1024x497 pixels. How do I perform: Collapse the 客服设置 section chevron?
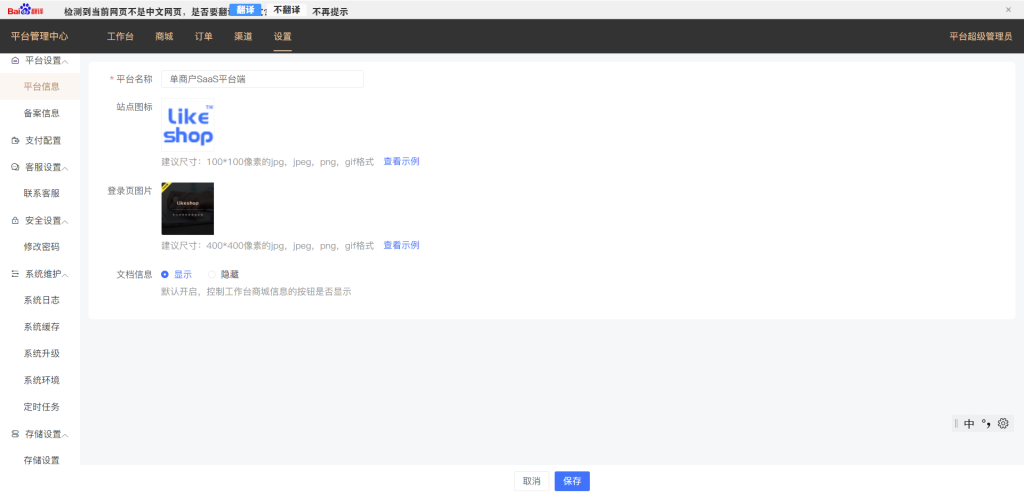pyautogui.click(x=66, y=168)
